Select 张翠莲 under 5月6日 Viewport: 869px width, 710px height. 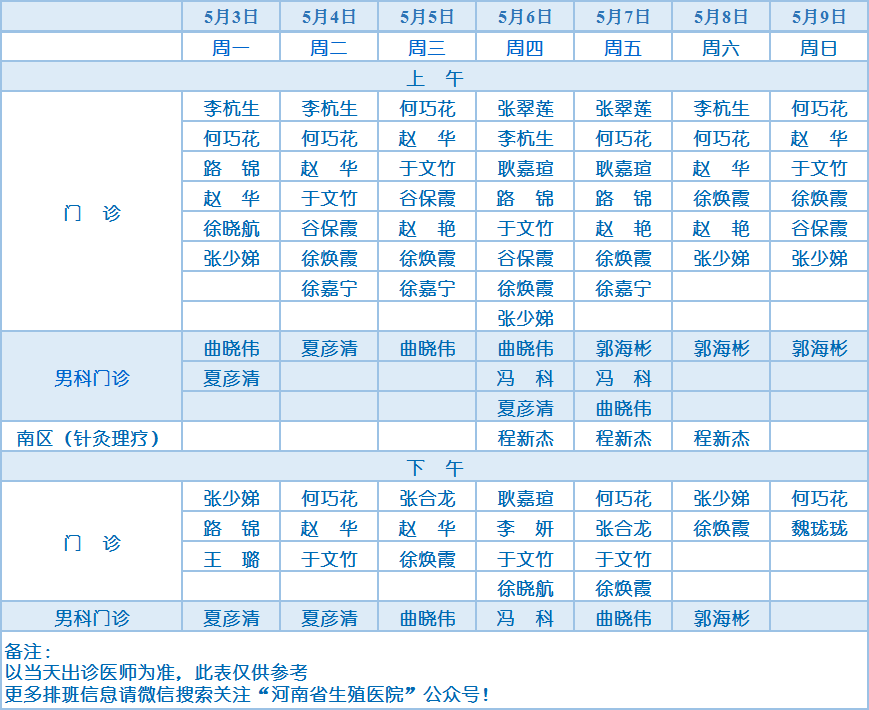(x=525, y=108)
